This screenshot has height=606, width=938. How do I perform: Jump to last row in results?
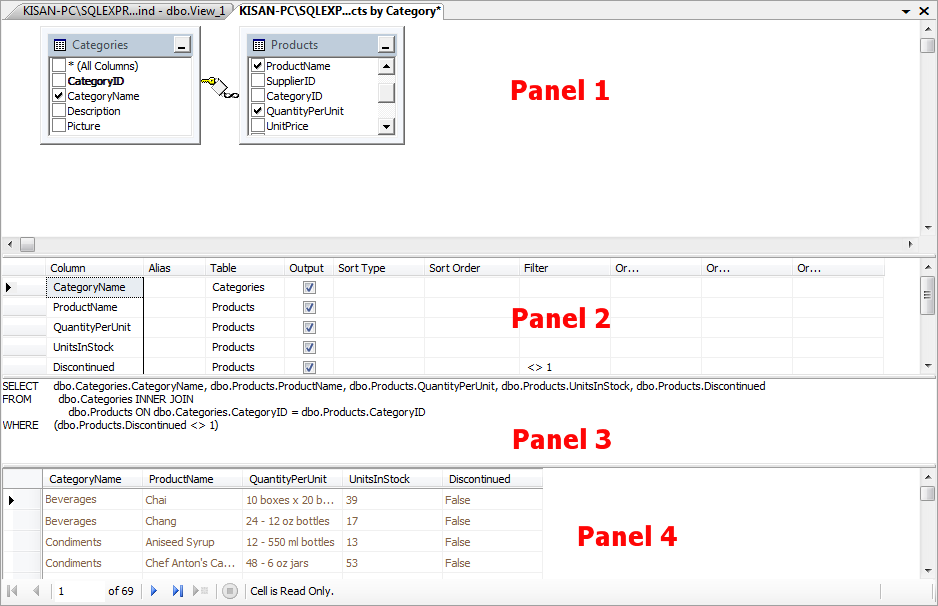[x=178, y=591]
